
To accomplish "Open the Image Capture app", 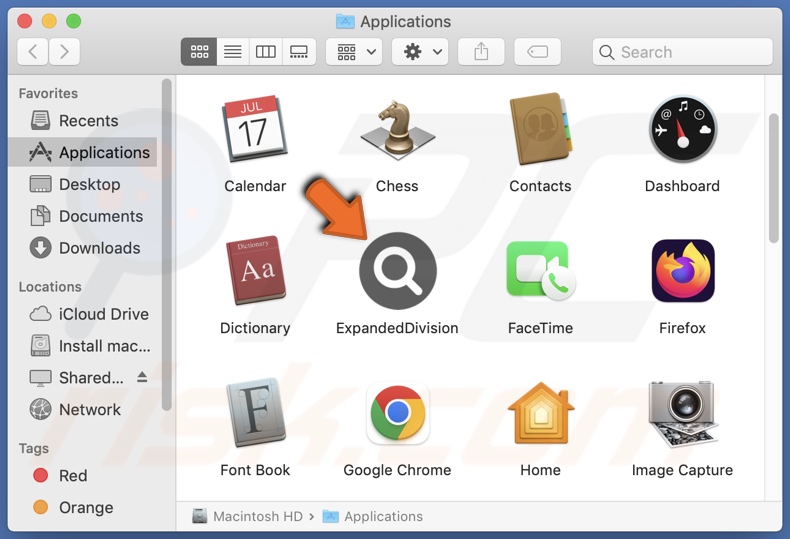I will tap(683, 413).
